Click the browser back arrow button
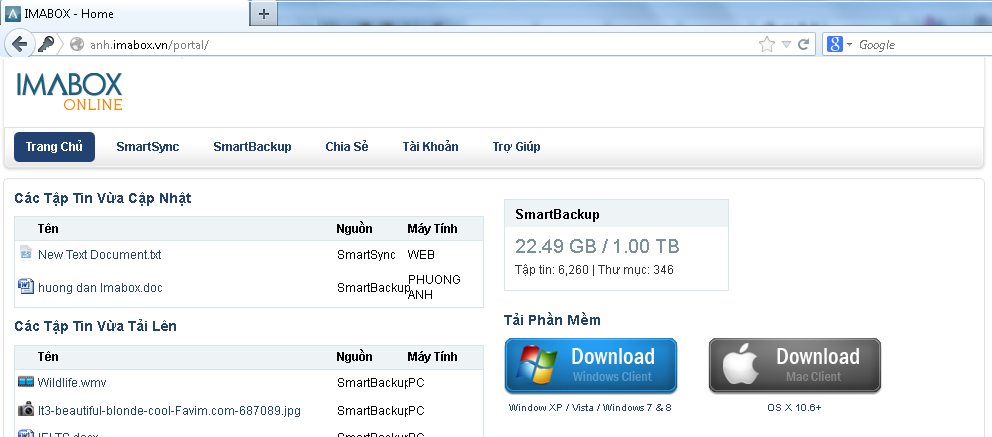This screenshot has height=437, width=992. pyautogui.click(x=19, y=44)
